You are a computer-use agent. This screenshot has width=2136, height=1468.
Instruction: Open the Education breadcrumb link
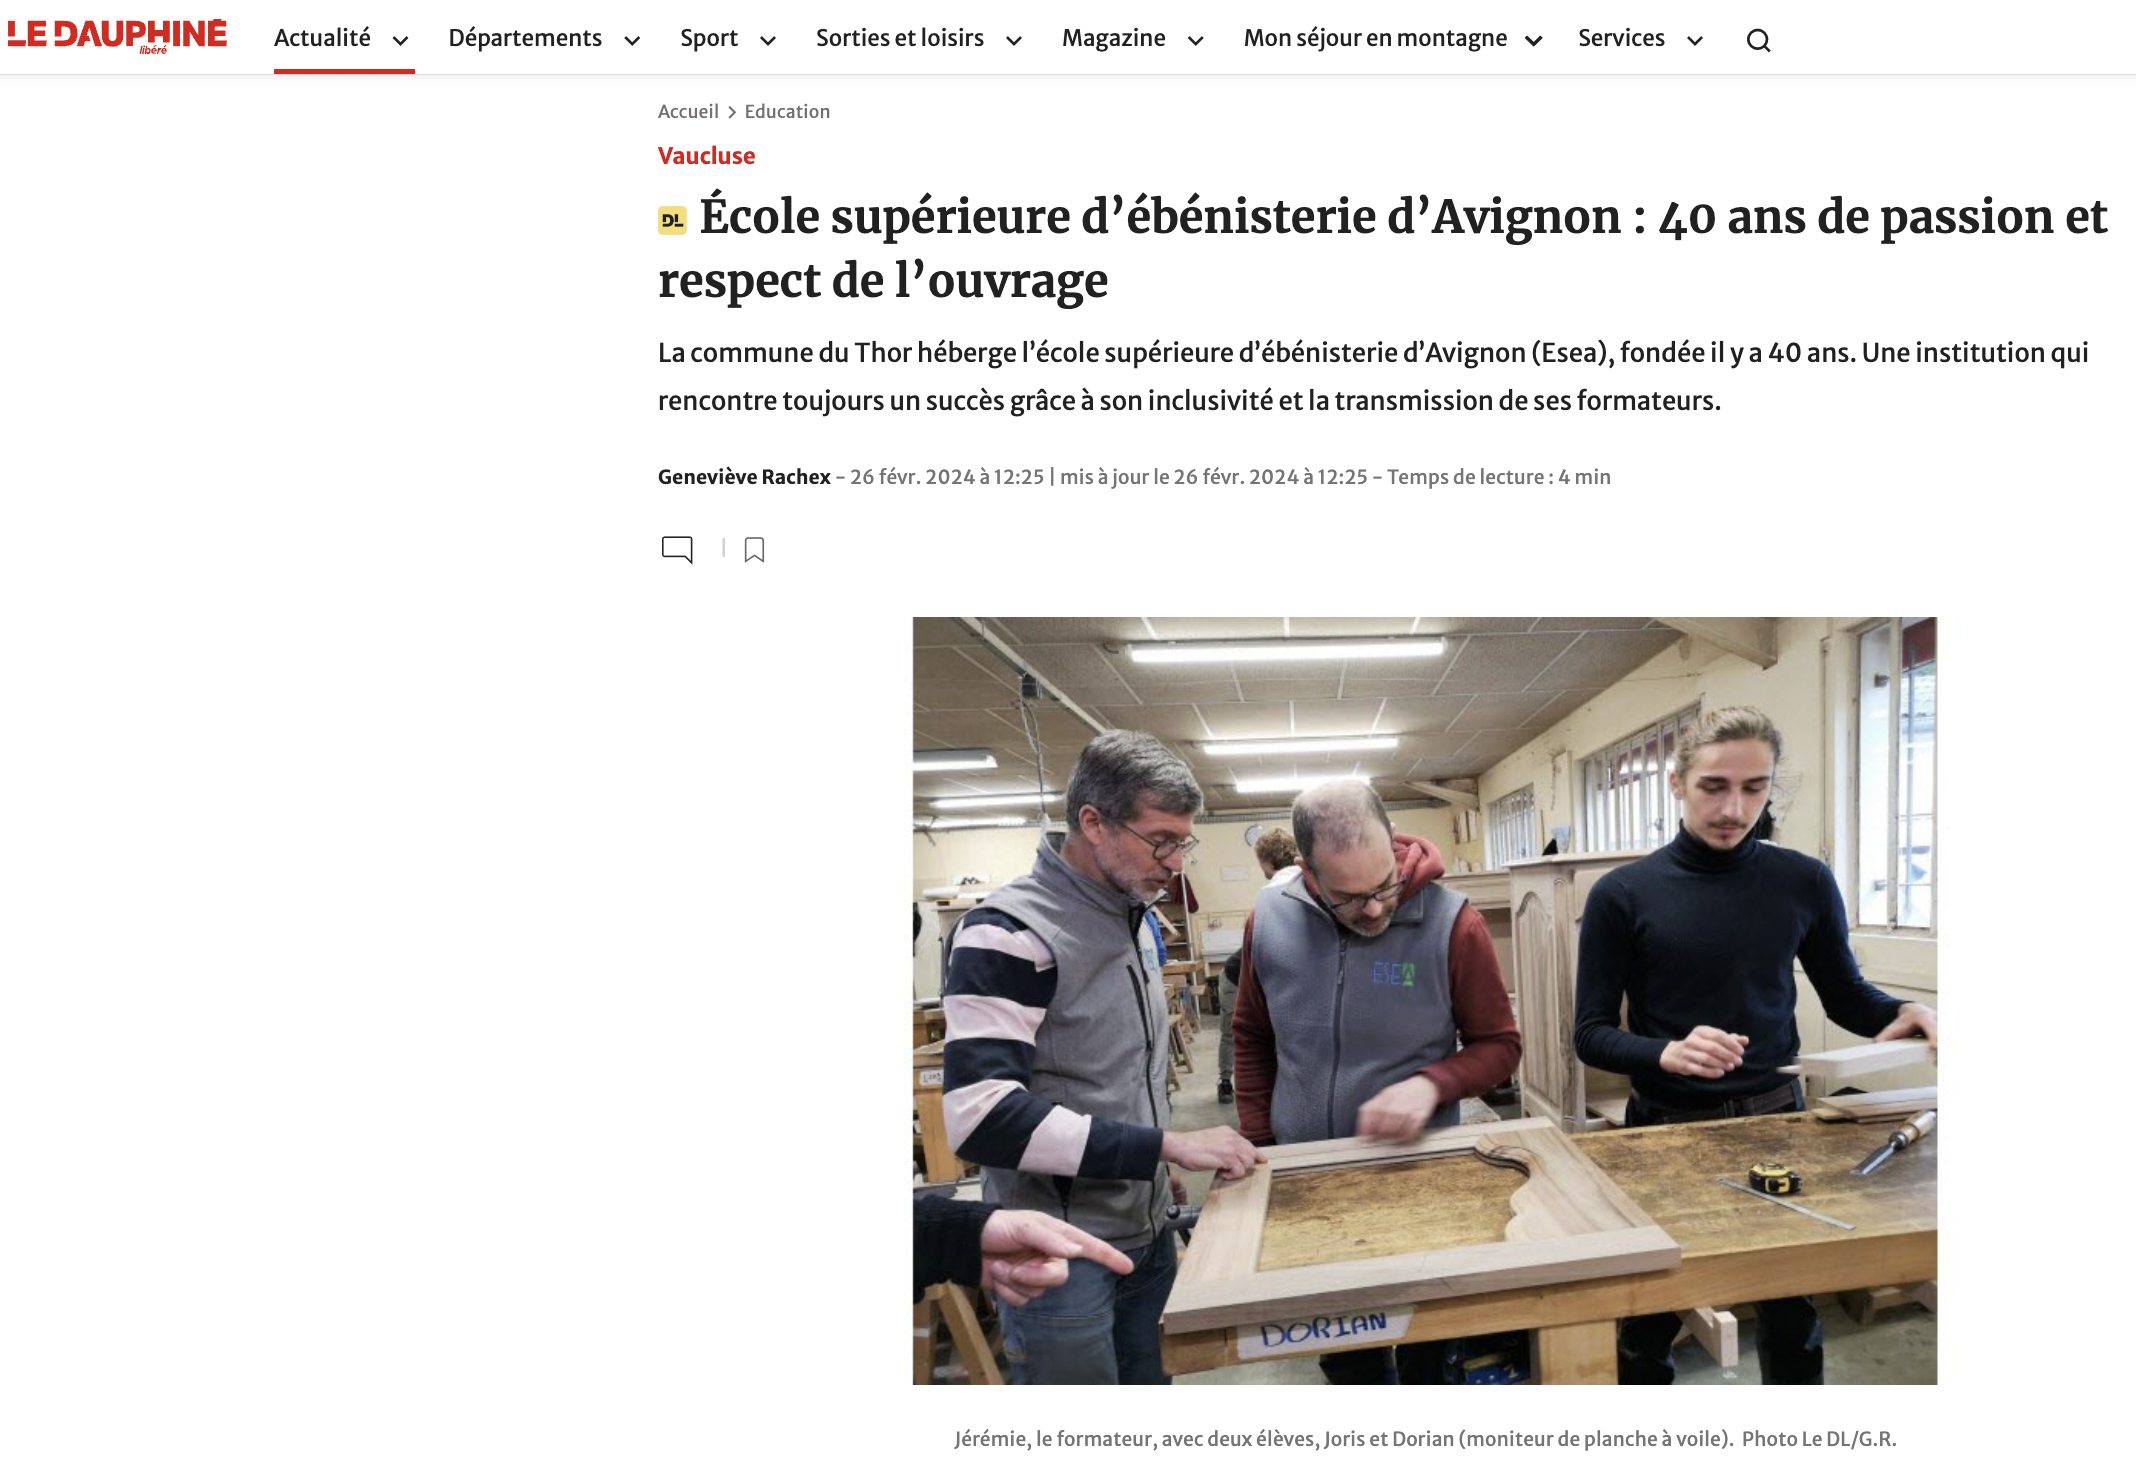tap(787, 111)
